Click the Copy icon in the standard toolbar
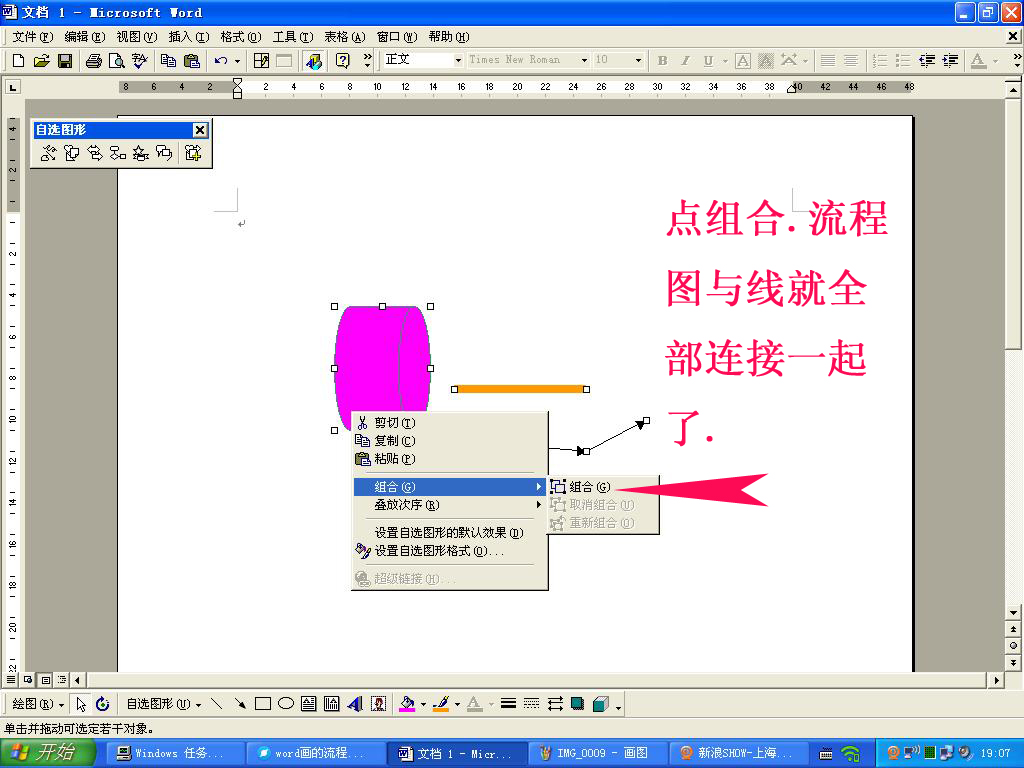The image size is (1024, 768). click(168, 61)
